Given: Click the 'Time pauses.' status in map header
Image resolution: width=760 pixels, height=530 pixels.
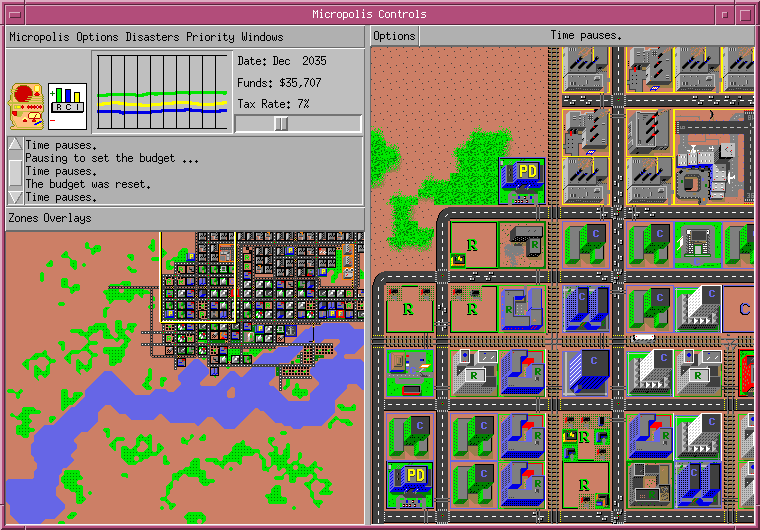Looking at the screenshot, I should coord(586,35).
